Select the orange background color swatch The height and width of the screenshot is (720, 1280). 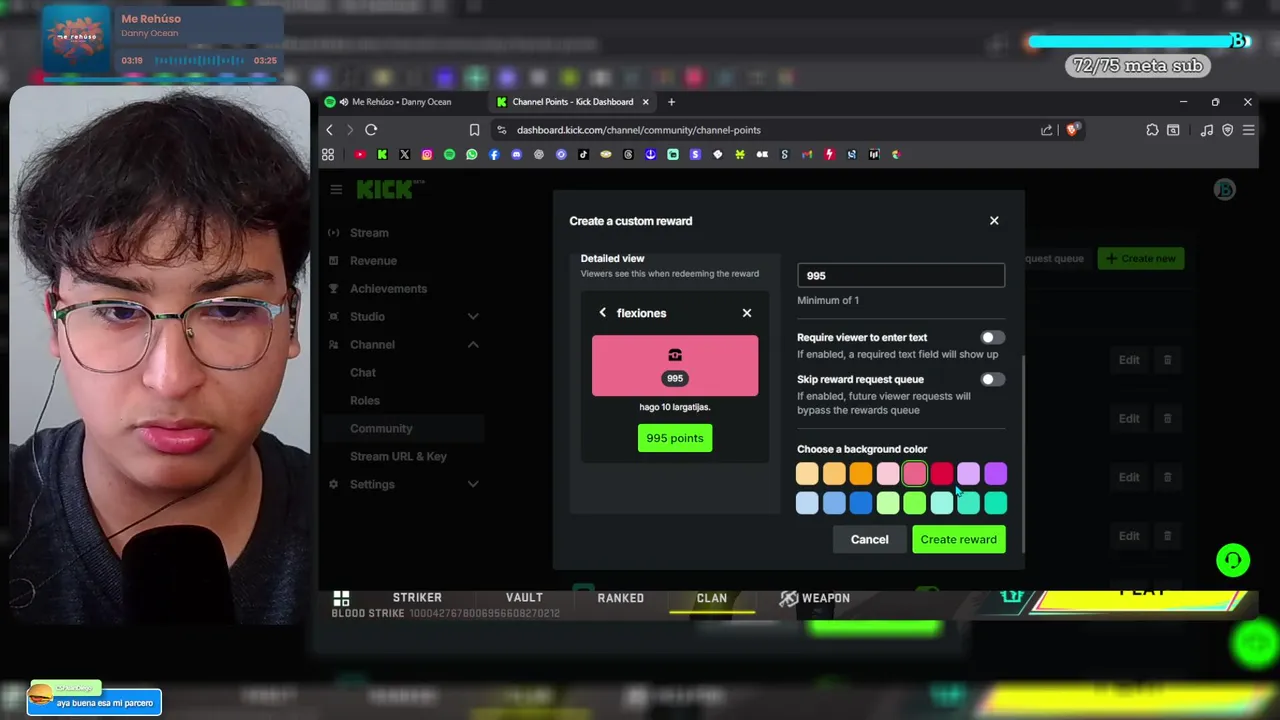click(861, 474)
